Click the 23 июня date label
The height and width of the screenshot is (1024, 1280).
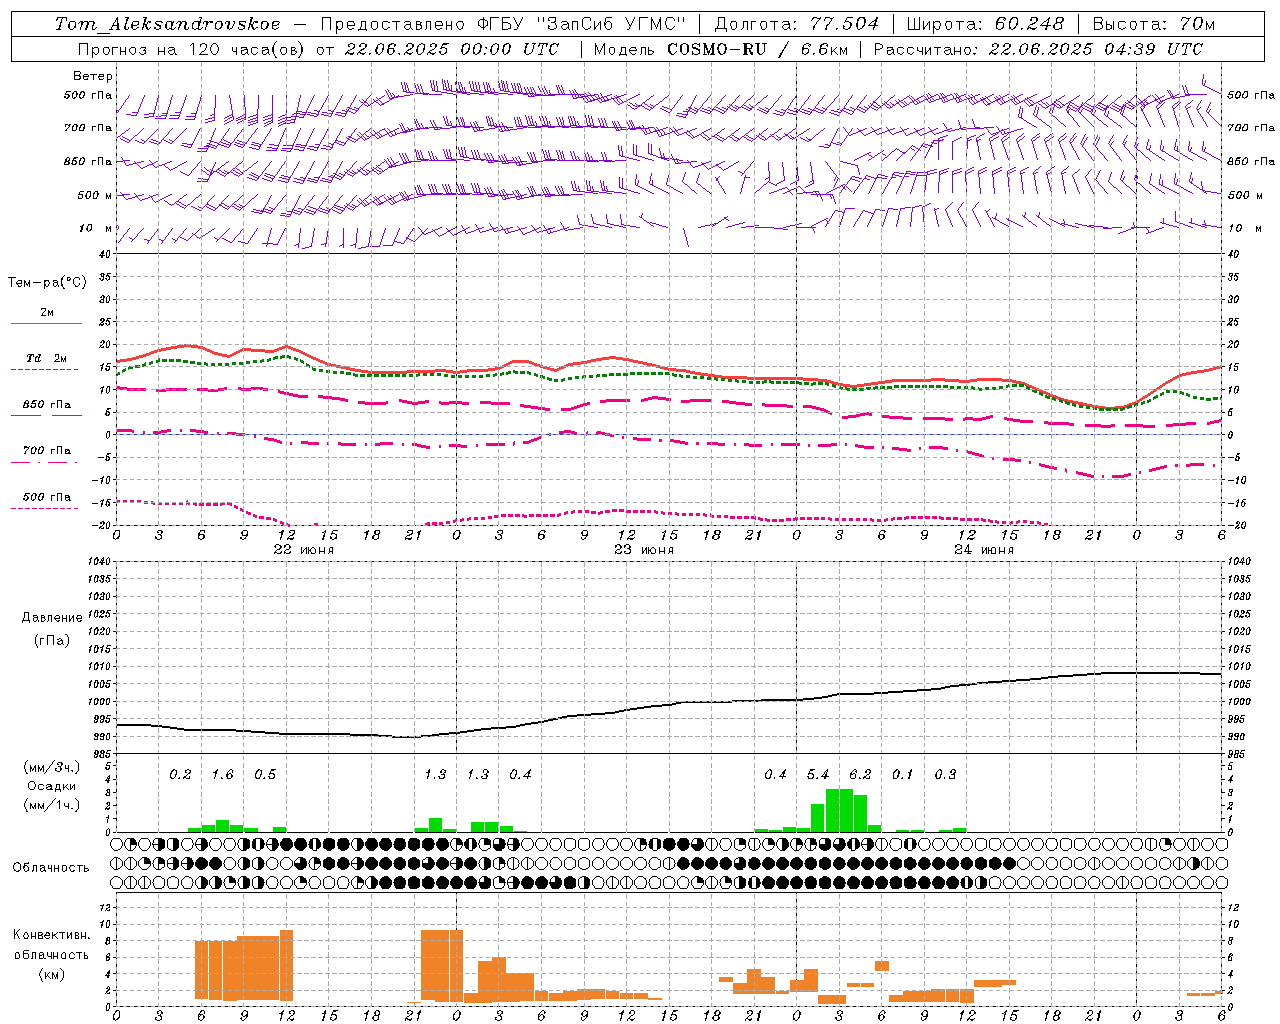tap(644, 550)
